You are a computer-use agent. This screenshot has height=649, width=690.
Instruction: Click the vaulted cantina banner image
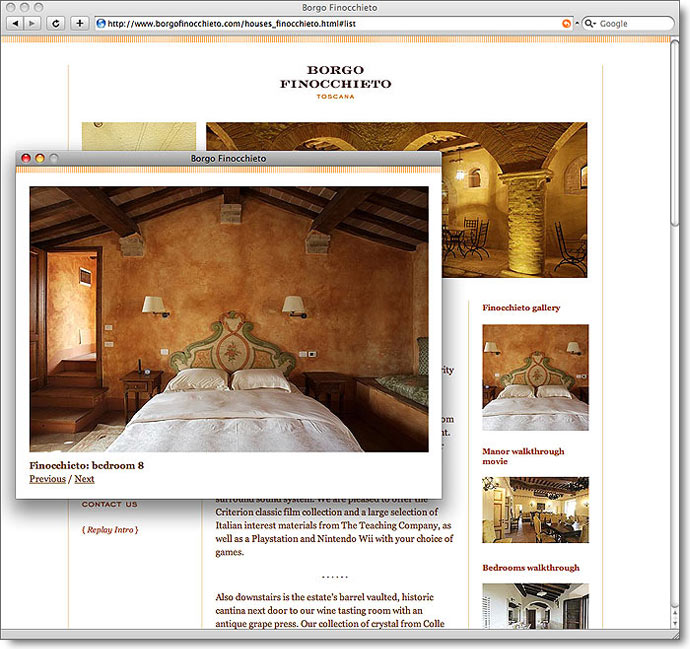pyautogui.click(x=514, y=200)
